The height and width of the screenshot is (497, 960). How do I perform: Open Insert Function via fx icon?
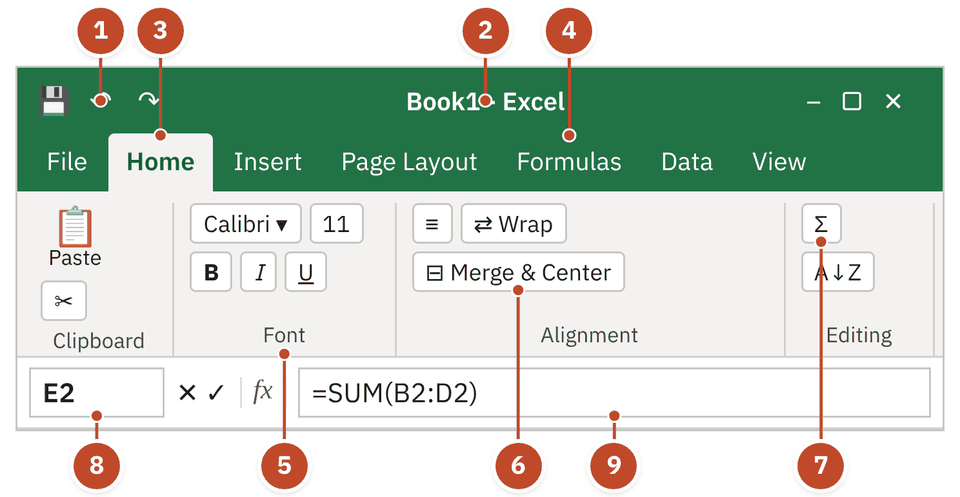[x=263, y=391]
